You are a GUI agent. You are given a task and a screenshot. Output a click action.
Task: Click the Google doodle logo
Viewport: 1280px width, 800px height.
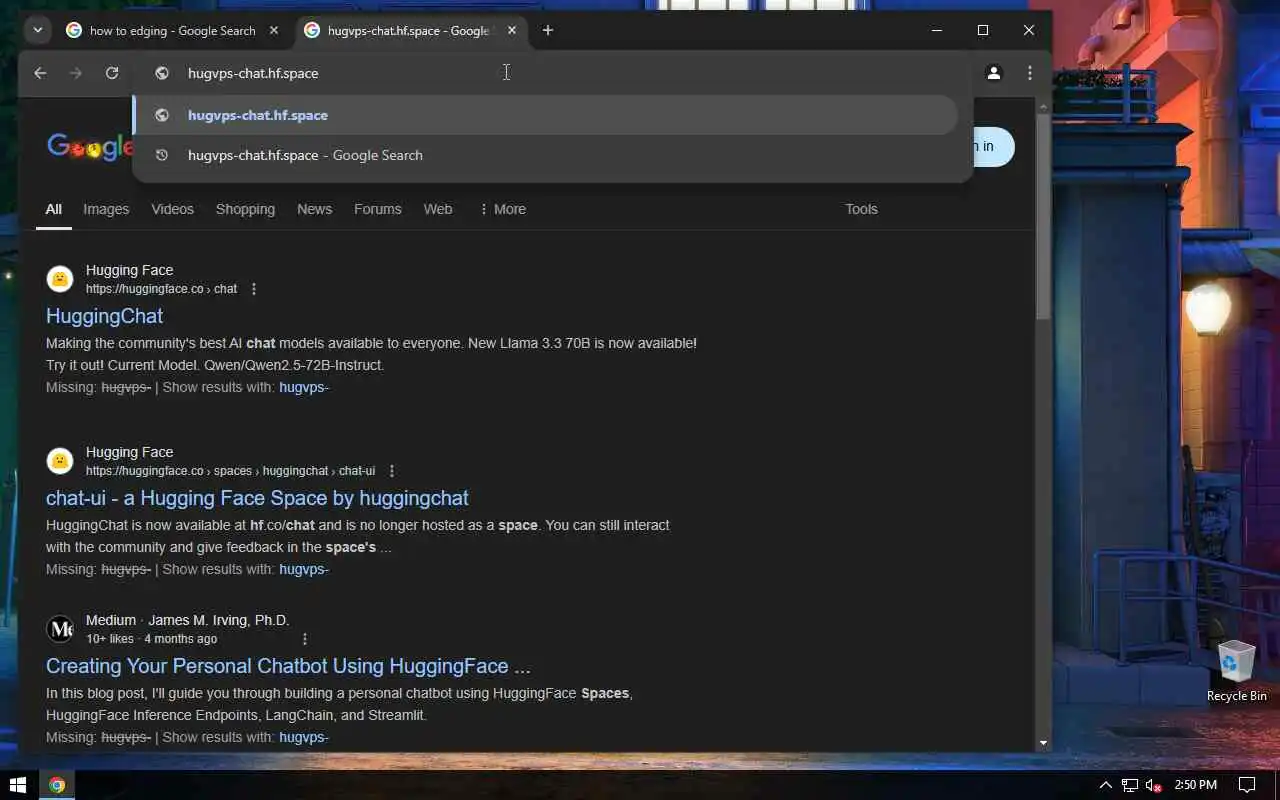tap(89, 148)
